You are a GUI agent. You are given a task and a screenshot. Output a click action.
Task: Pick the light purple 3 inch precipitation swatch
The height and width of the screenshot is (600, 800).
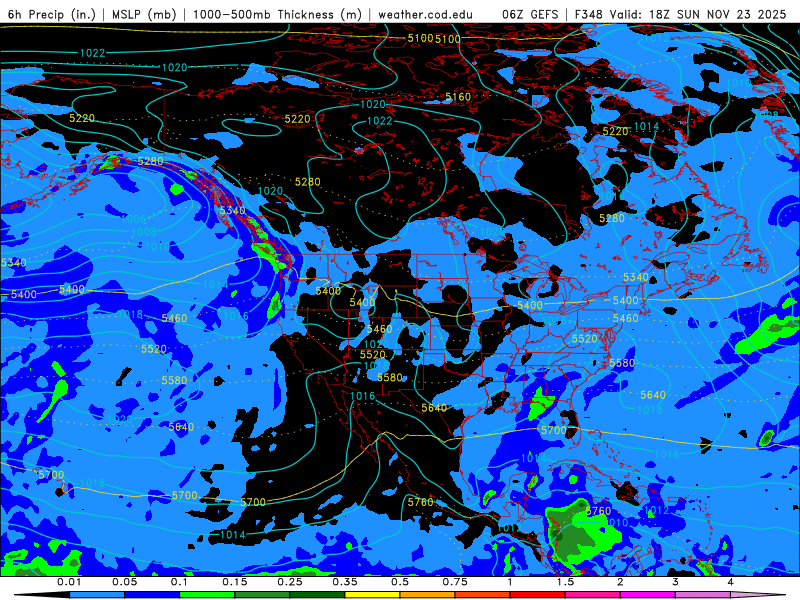click(703, 595)
